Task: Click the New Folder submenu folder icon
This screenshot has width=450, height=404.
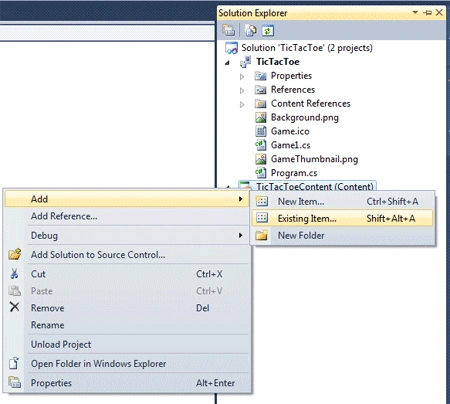Action: point(262,235)
